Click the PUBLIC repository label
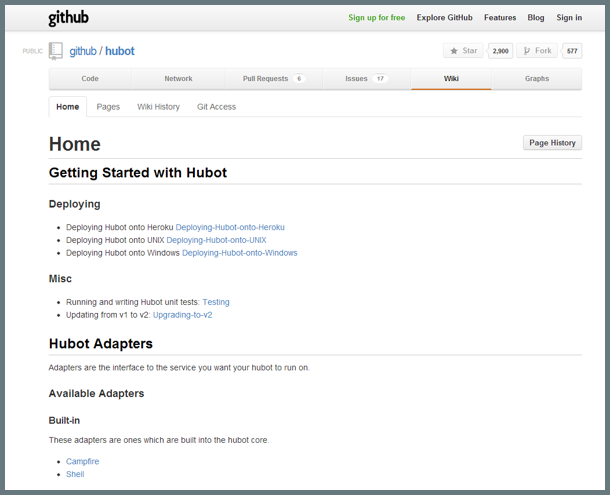Viewport: 610px width, 495px height. coord(33,51)
